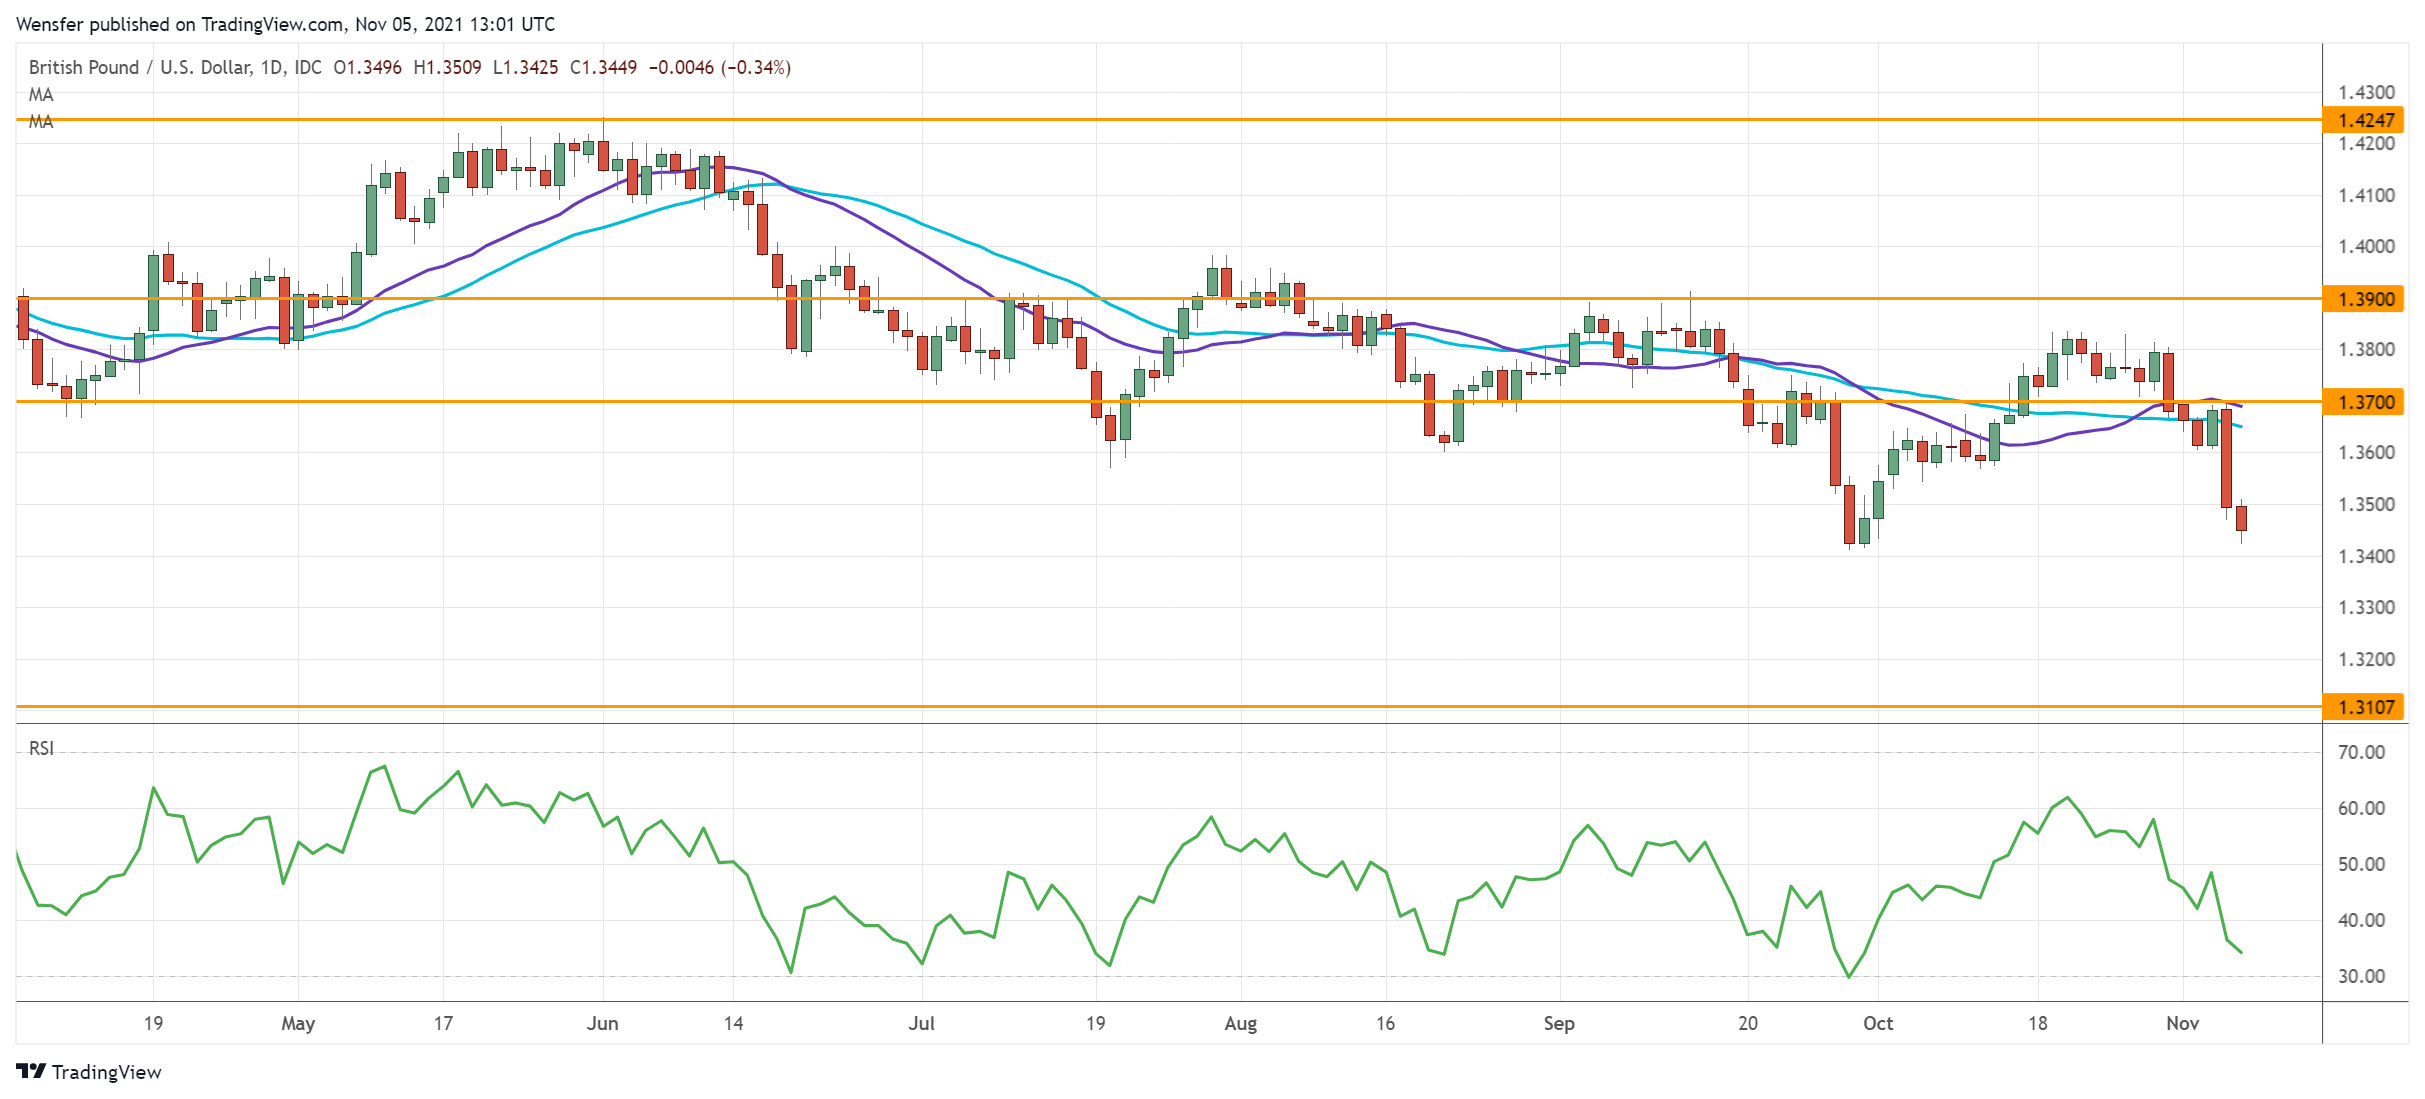Click the Oct date on time axis
2425x1099 pixels.
(x=1878, y=1023)
